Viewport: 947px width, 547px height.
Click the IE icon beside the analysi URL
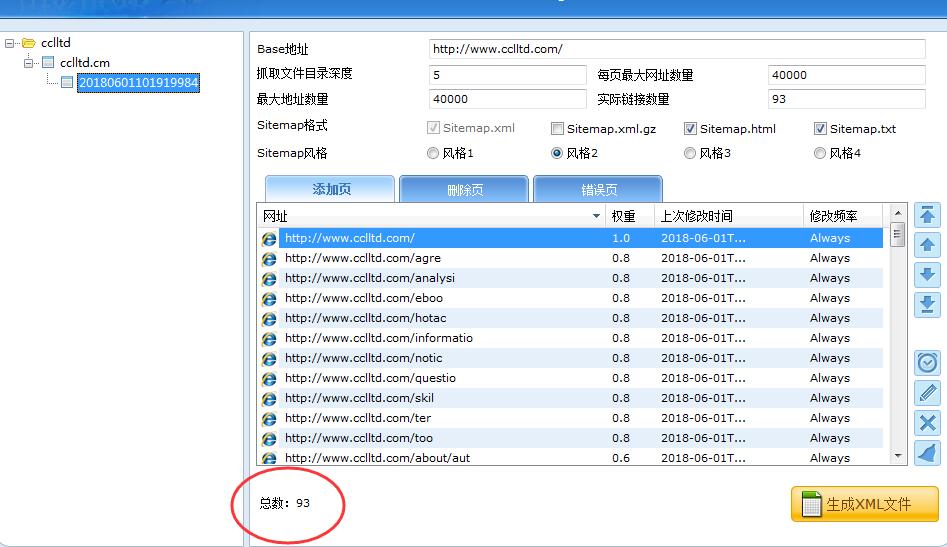point(269,278)
